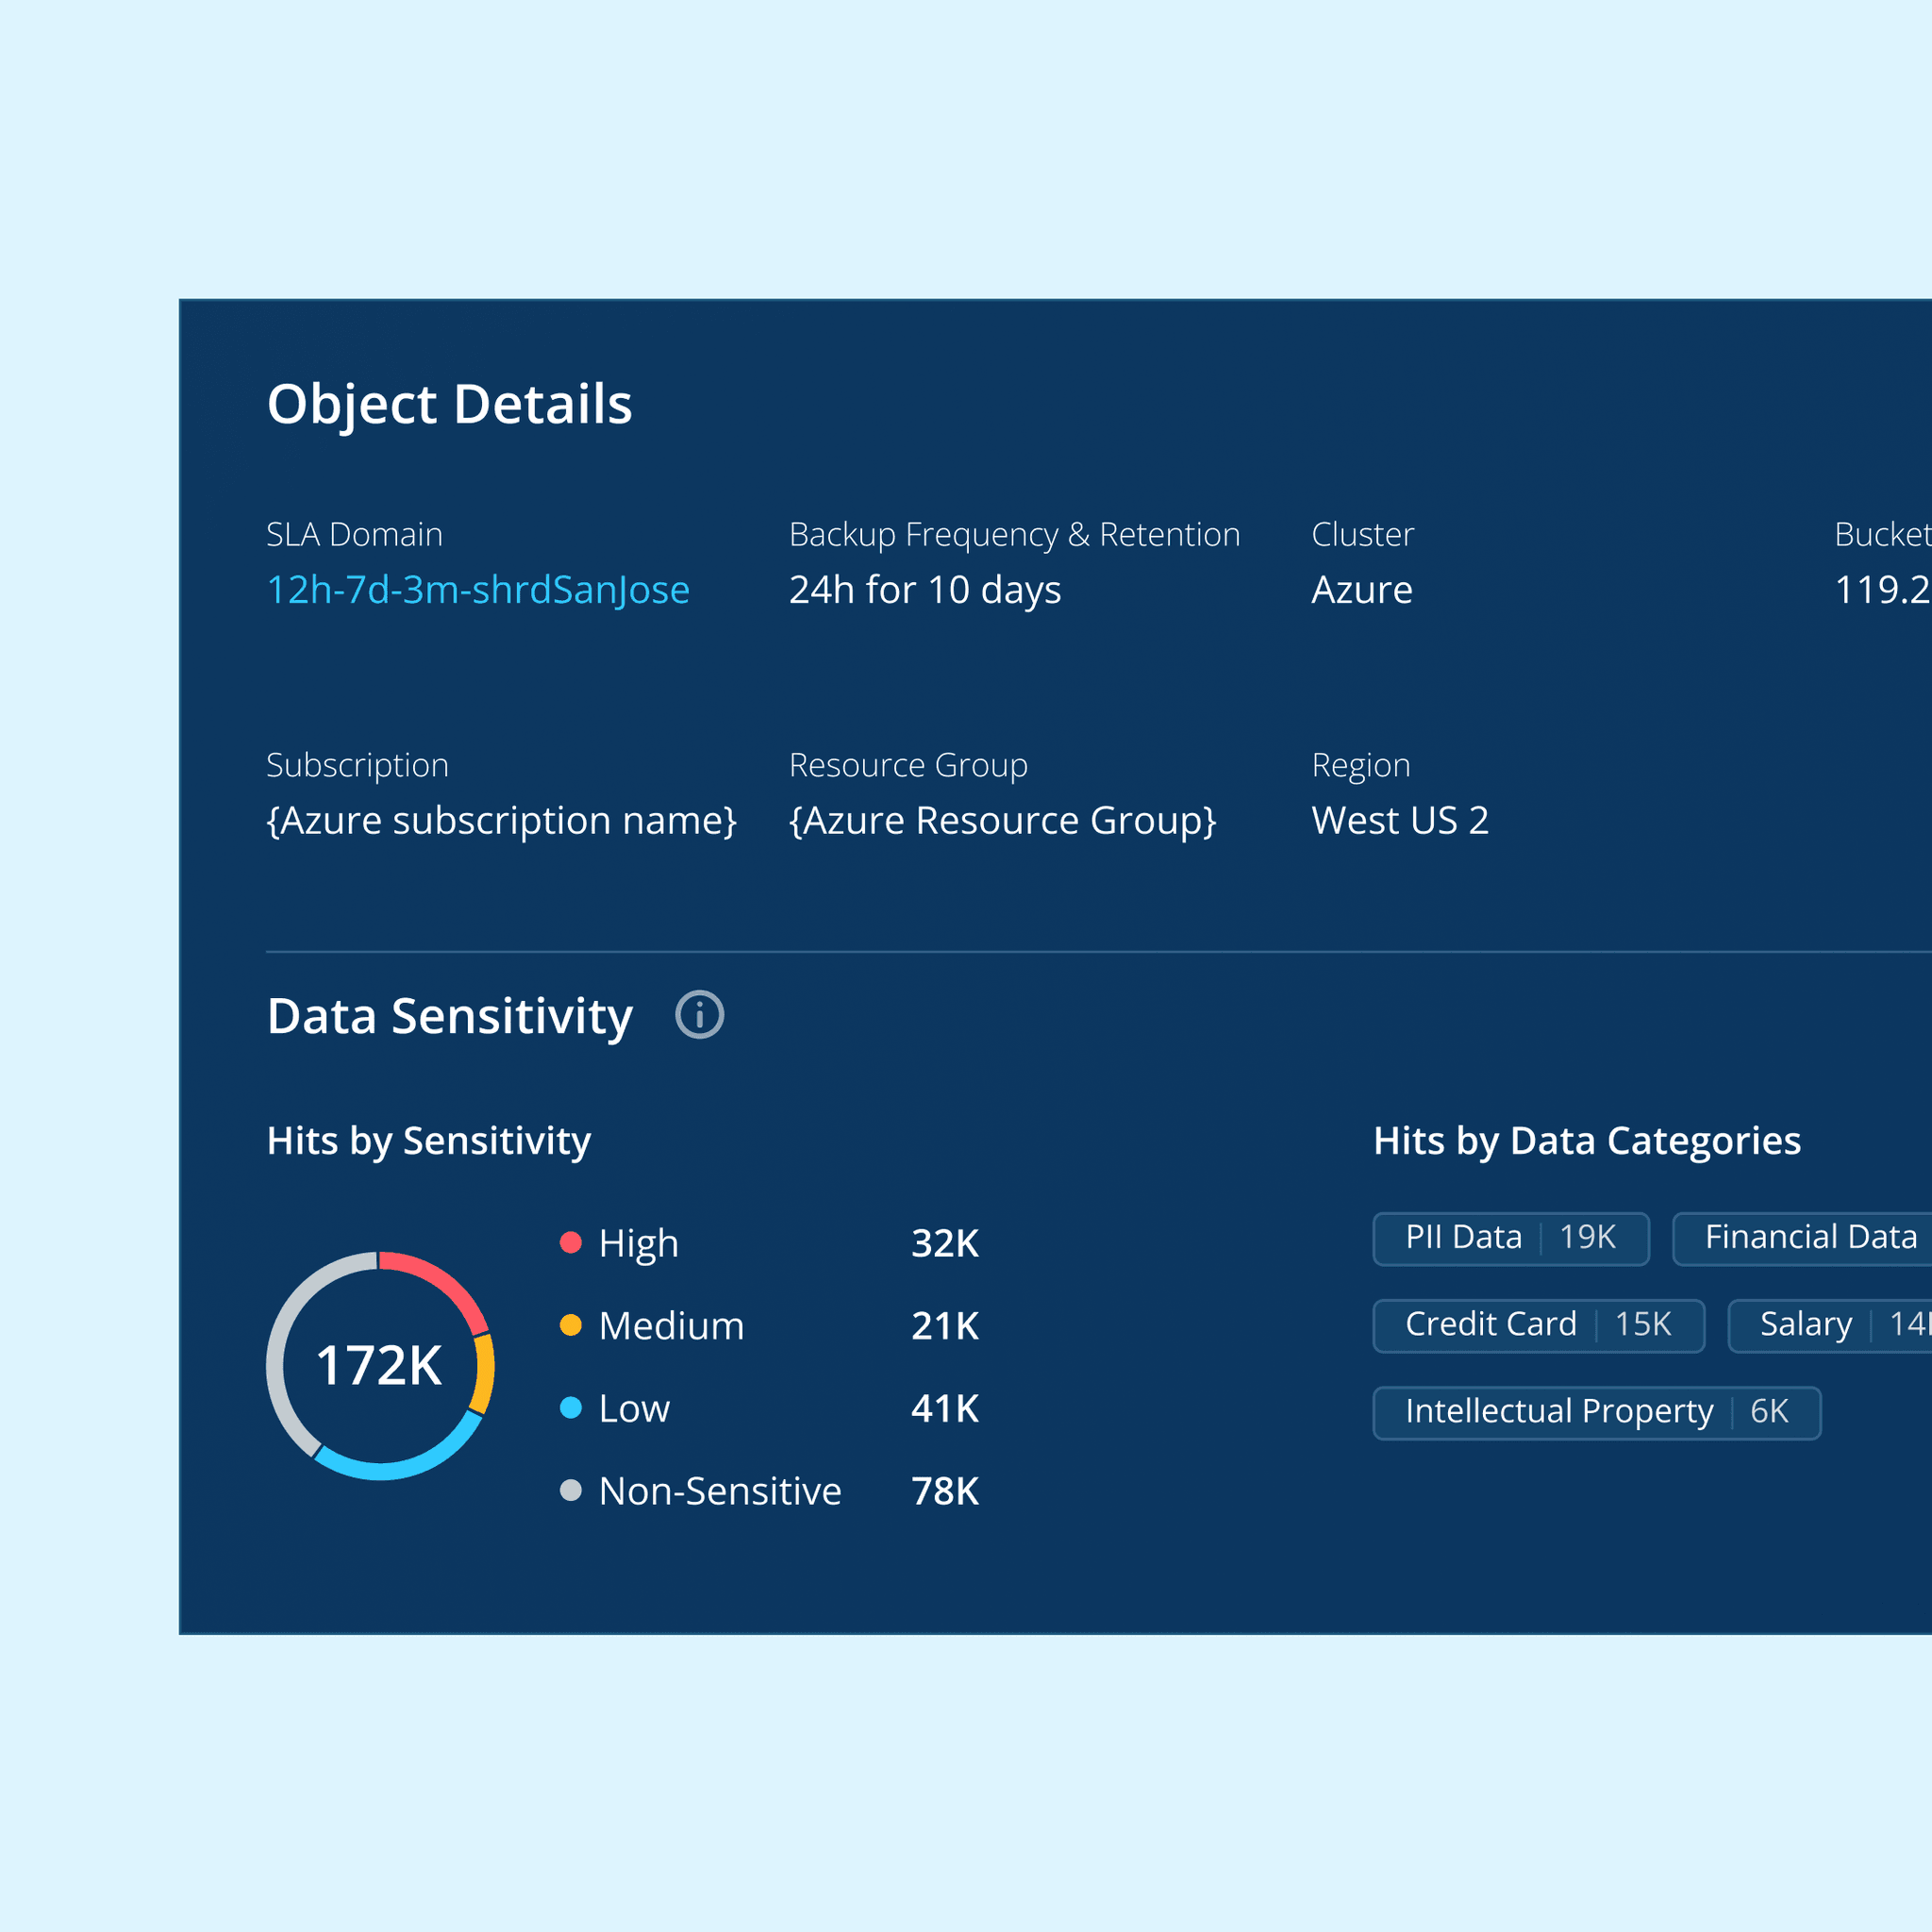Image resolution: width=1932 pixels, height=1932 pixels.
Task: Click the Medium legend label
Action: coord(671,1326)
